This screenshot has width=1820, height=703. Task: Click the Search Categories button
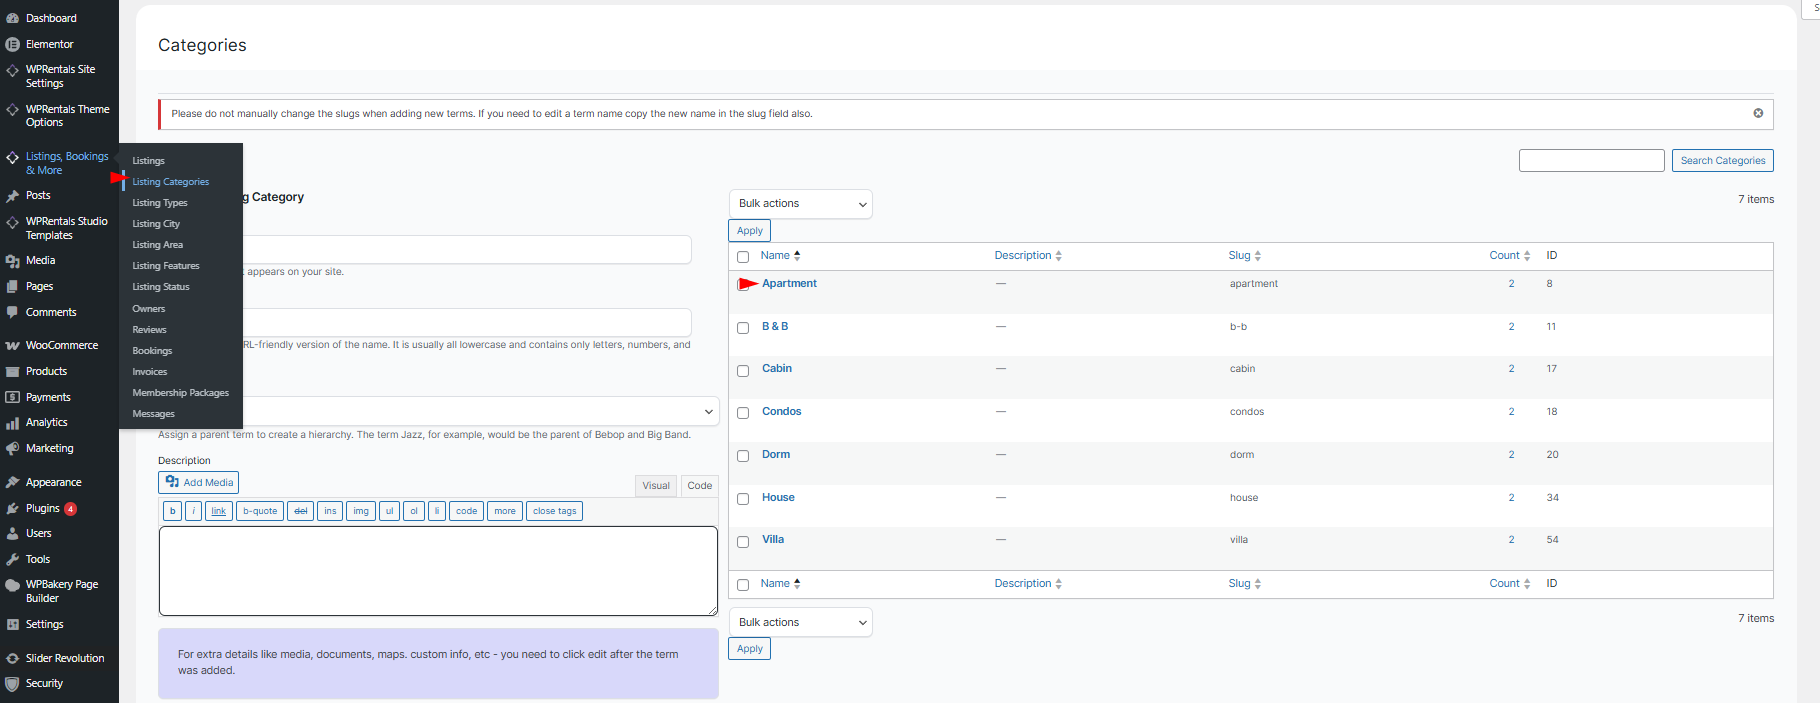tap(1722, 161)
